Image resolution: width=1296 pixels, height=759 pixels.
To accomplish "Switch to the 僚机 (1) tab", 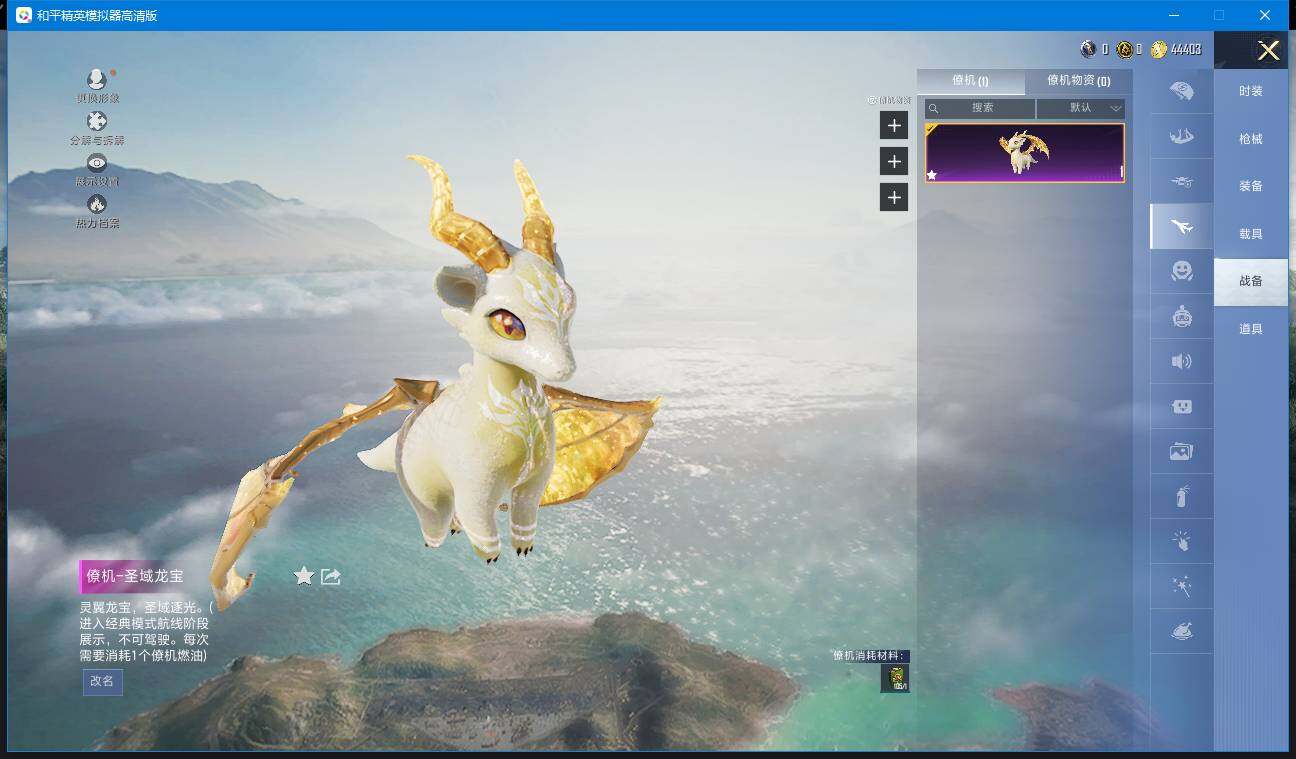I will (971, 81).
